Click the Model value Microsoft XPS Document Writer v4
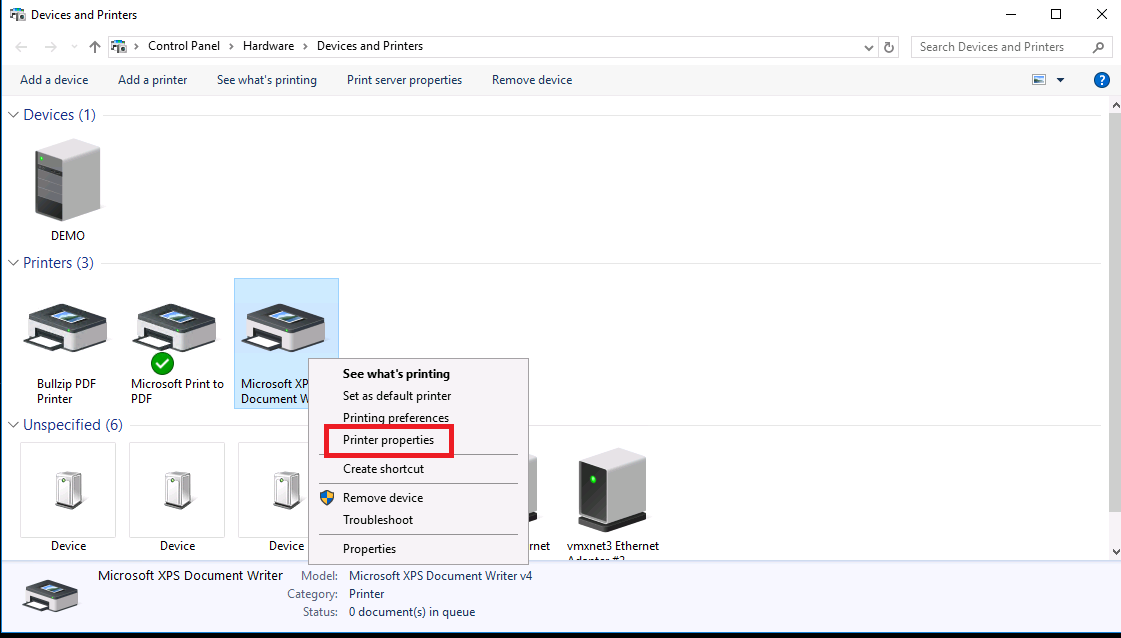This screenshot has width=1121, height=638. [440, 576]
